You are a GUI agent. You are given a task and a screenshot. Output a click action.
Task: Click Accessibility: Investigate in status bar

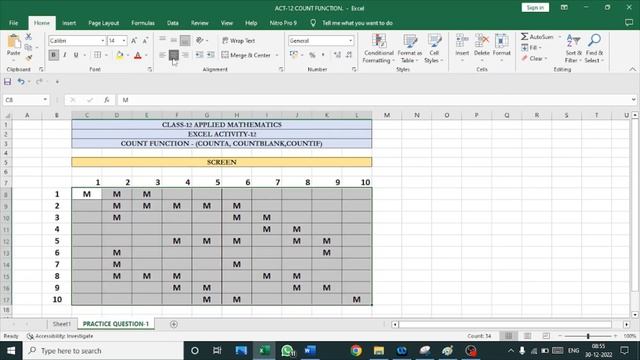pos(60,336)
